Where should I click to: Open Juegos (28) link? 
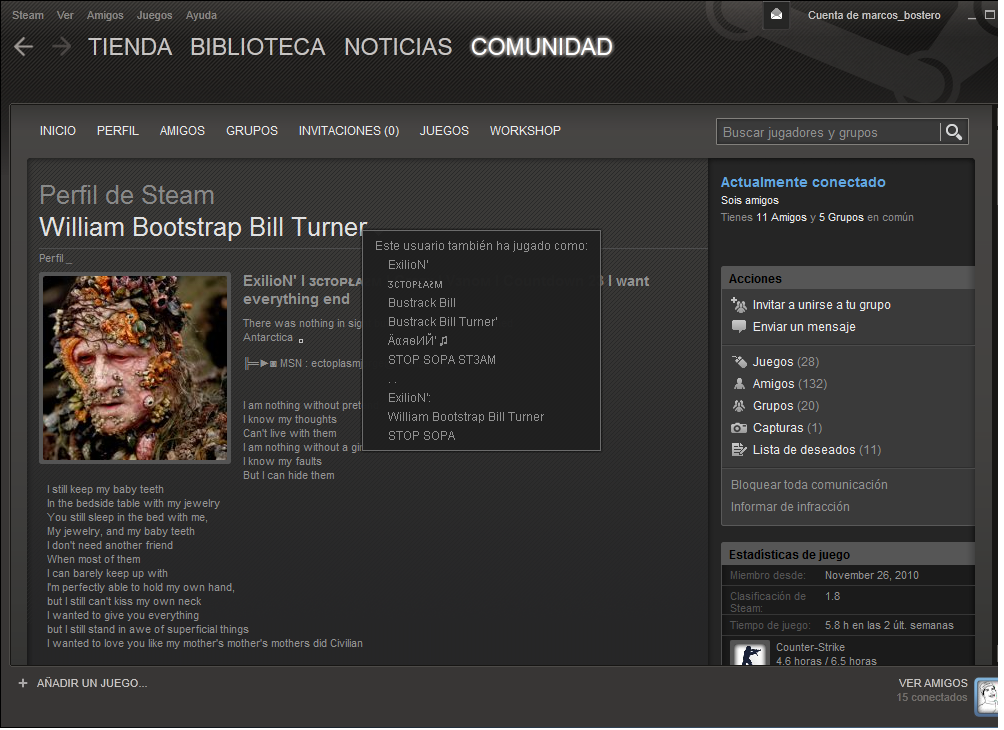(786, 362)
